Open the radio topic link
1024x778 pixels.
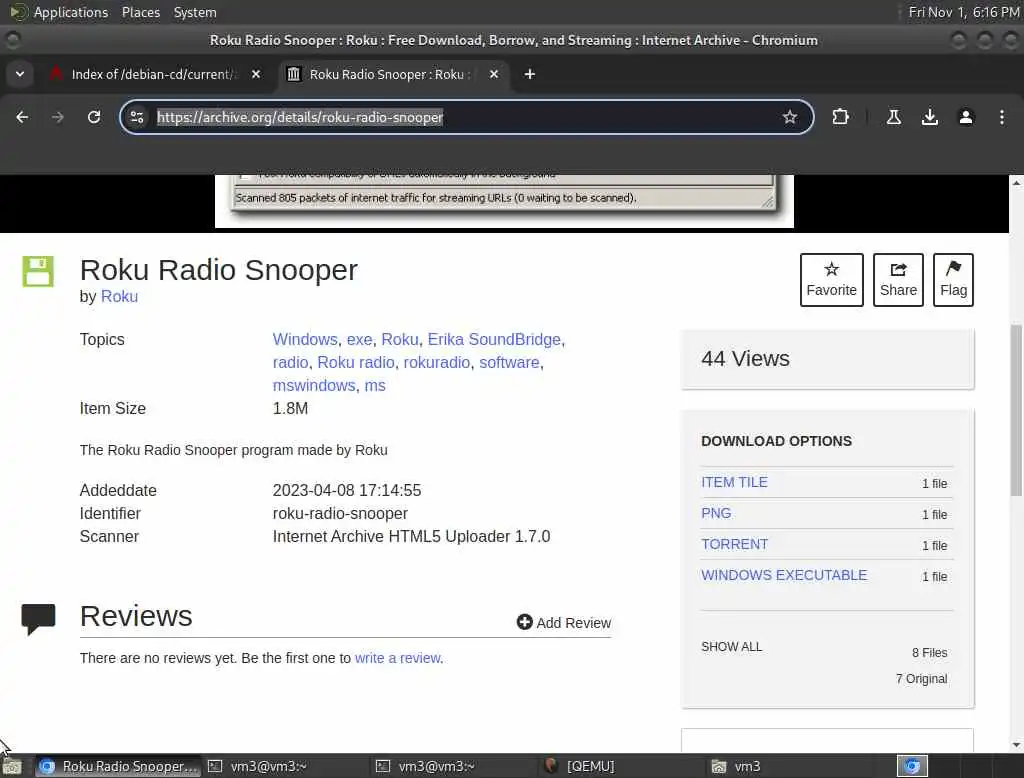tap(291, 363)
